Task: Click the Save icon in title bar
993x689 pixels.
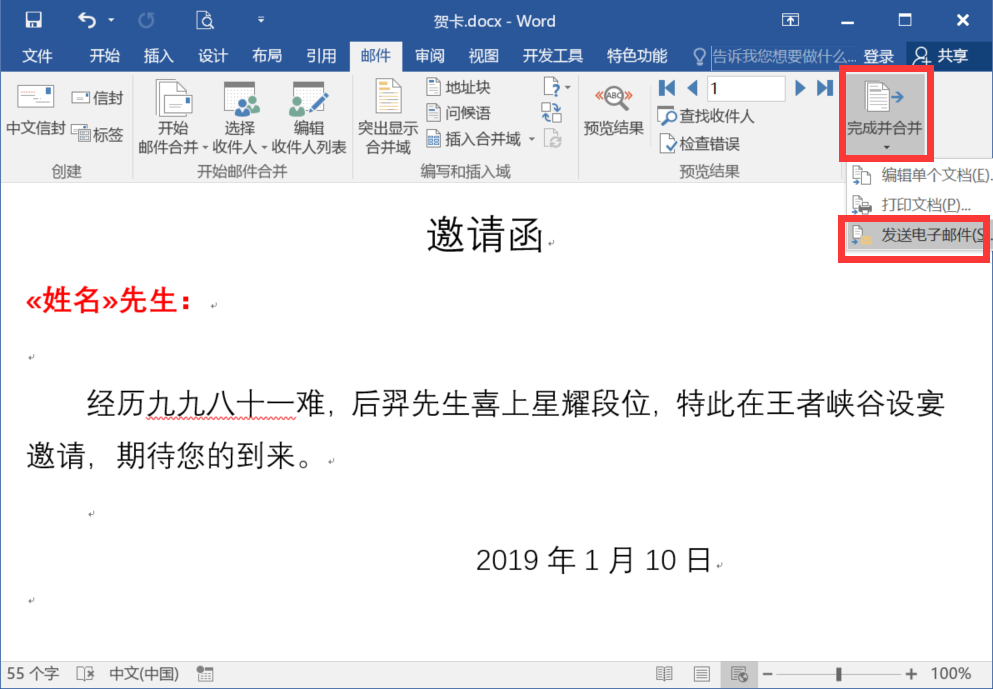Action: pyautogui.click(x=34, y=20)
